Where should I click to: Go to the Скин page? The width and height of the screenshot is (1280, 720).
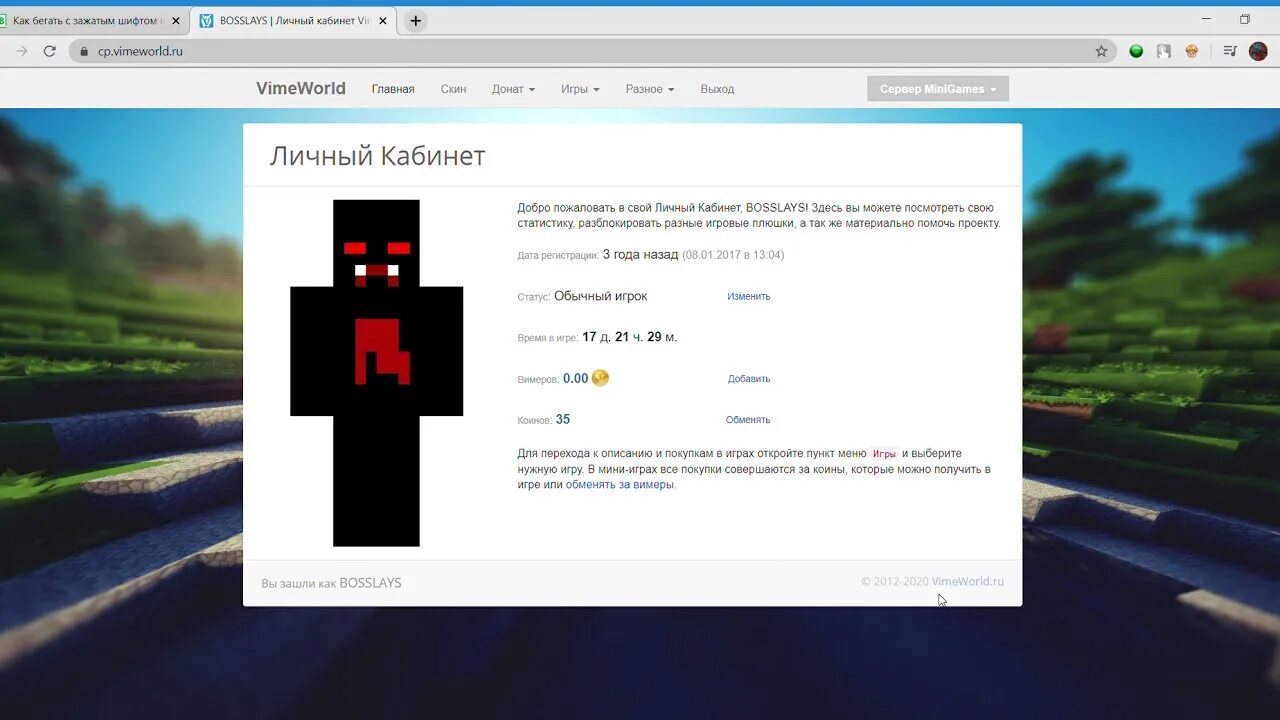[x=453, y=89]
